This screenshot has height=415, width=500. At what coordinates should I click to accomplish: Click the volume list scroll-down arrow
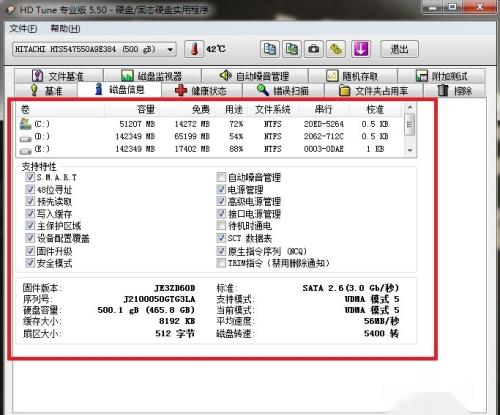pyautogui.click(x=410, y=151)
